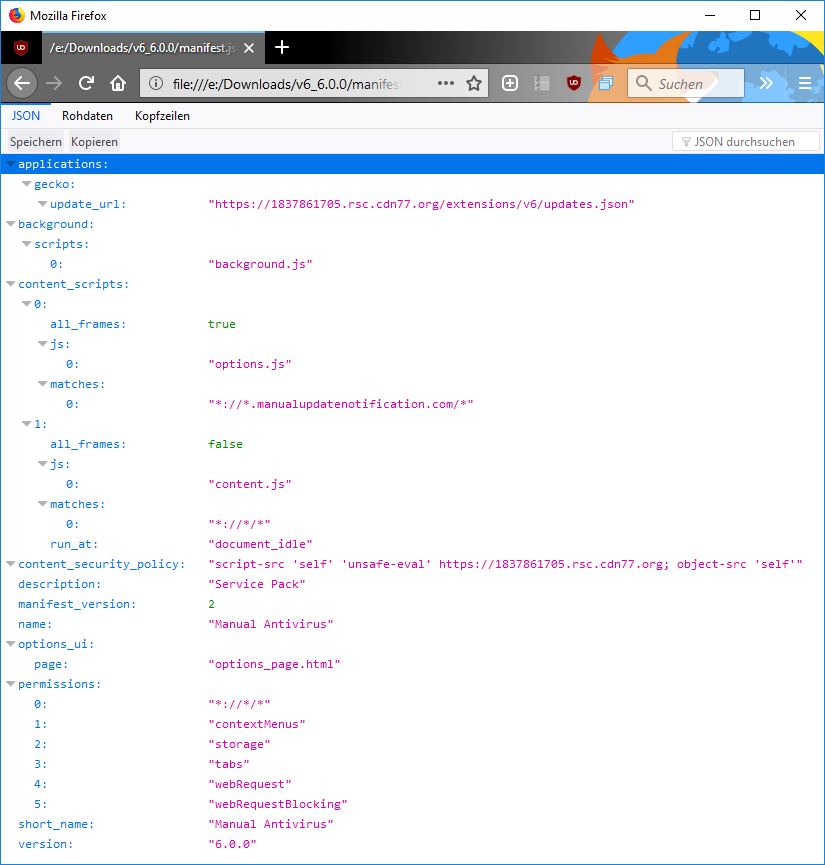825x865 pixels.
Task: Go to the Firefox home page
Action: coord(118,83)
